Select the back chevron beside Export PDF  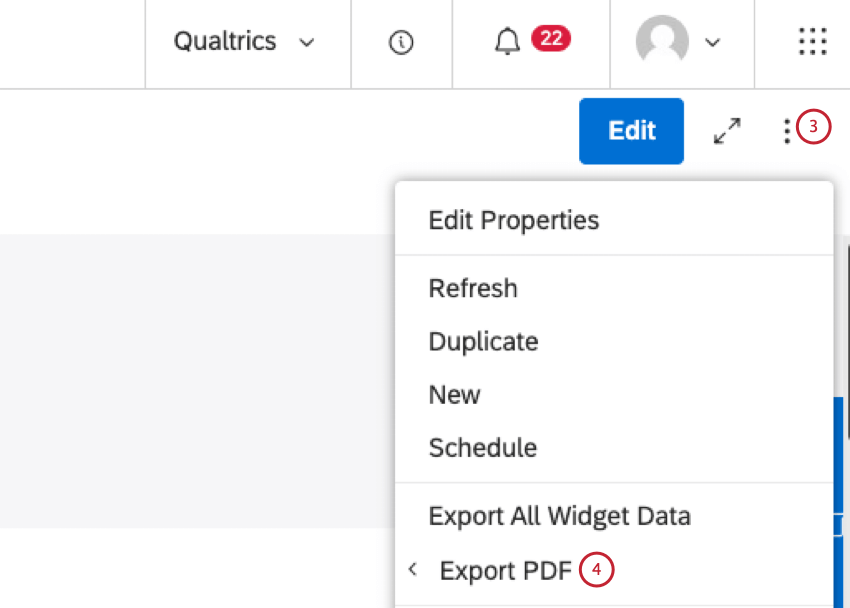[x=413, y=568]
